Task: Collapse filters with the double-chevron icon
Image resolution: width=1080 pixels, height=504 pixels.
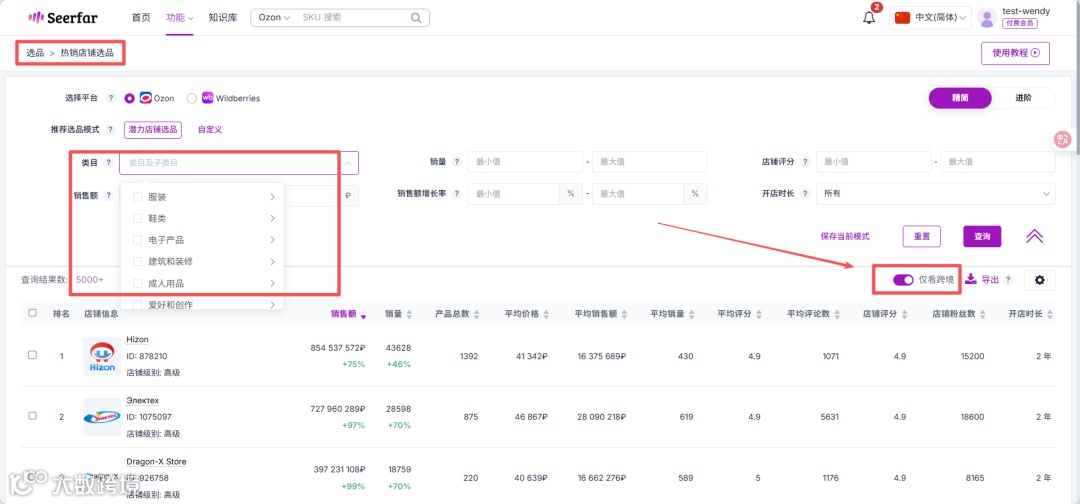Action: [x=1034, y=236]
